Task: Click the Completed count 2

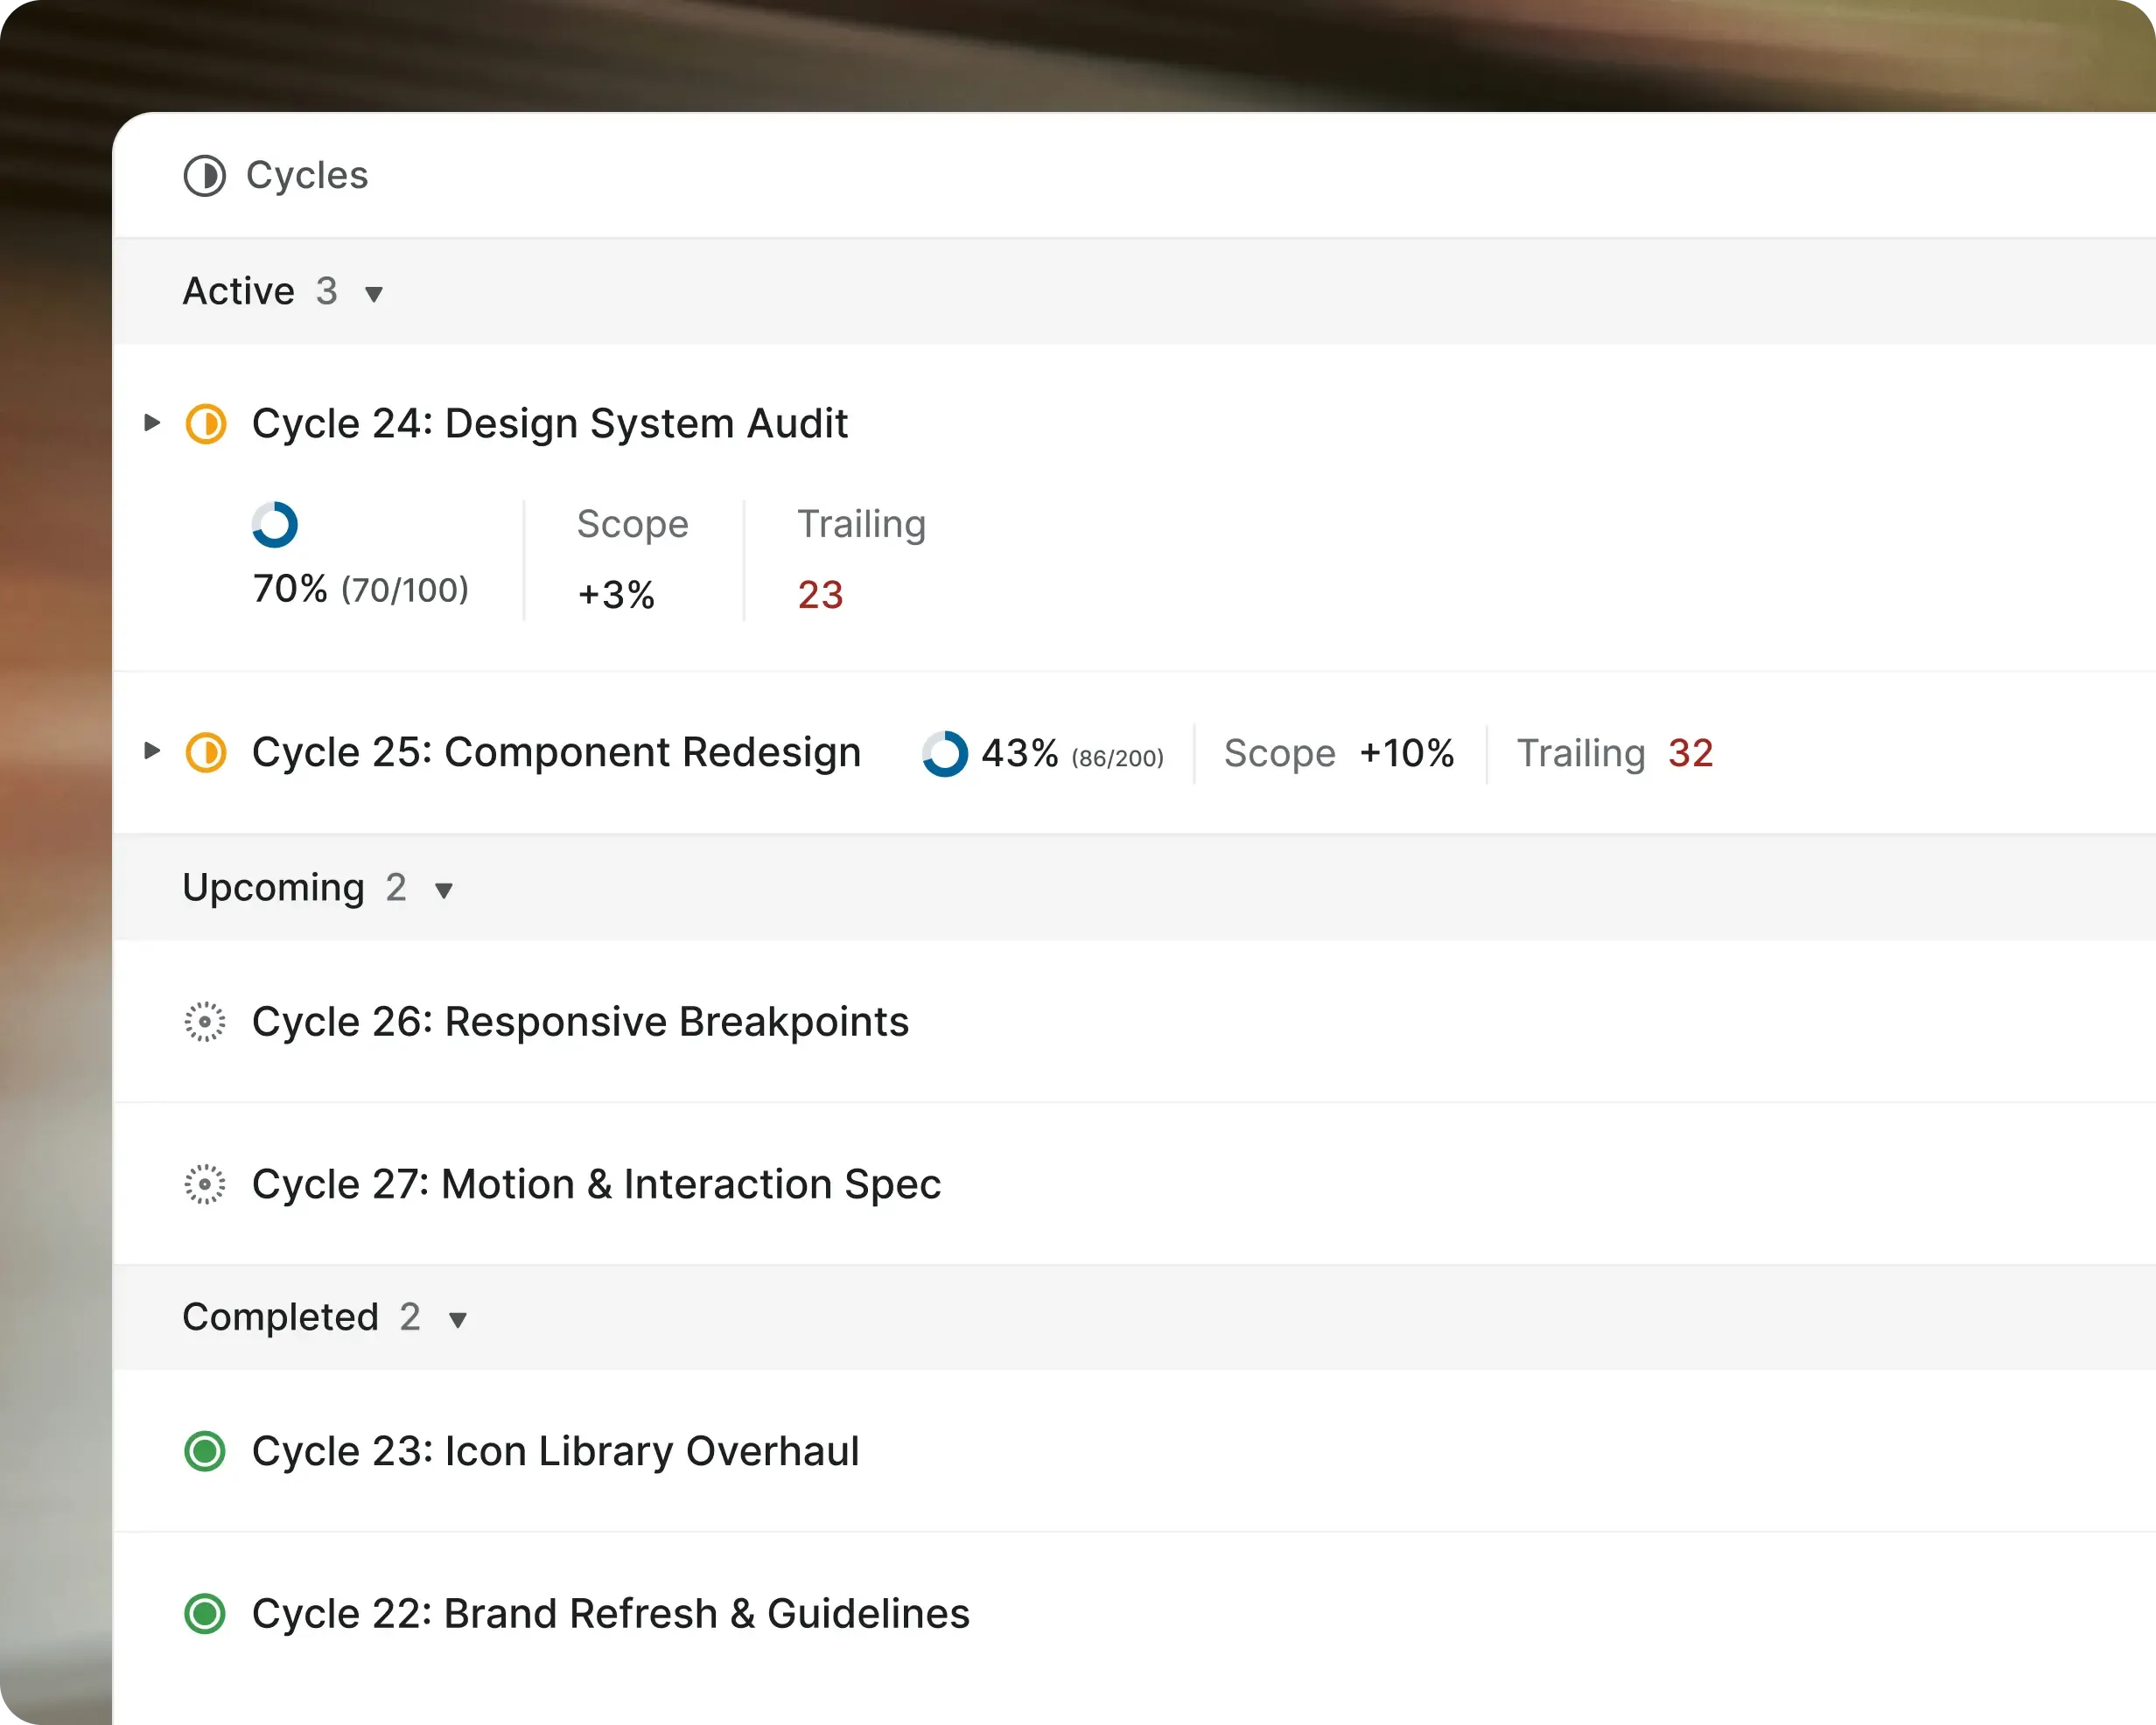Action: pos(410,1318)
